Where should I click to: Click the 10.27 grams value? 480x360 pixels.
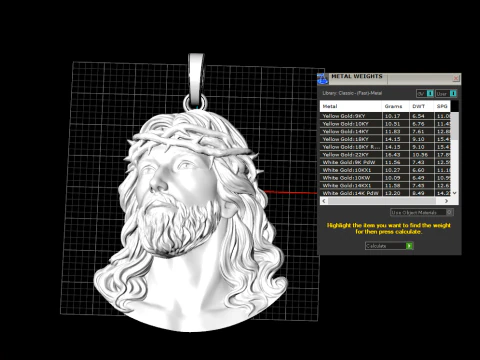tap(392, 170)
